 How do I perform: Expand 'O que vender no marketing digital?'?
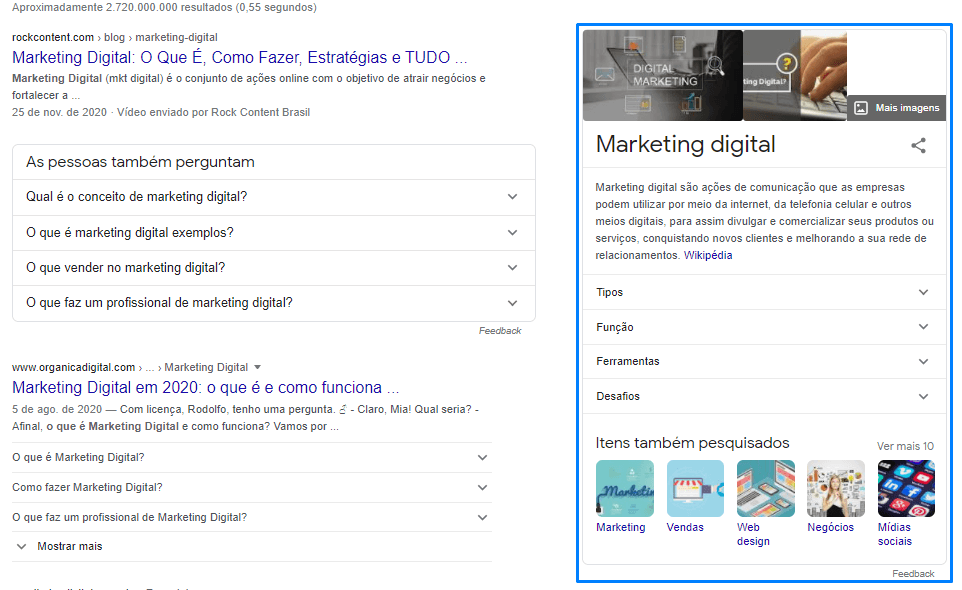[512, 267]
